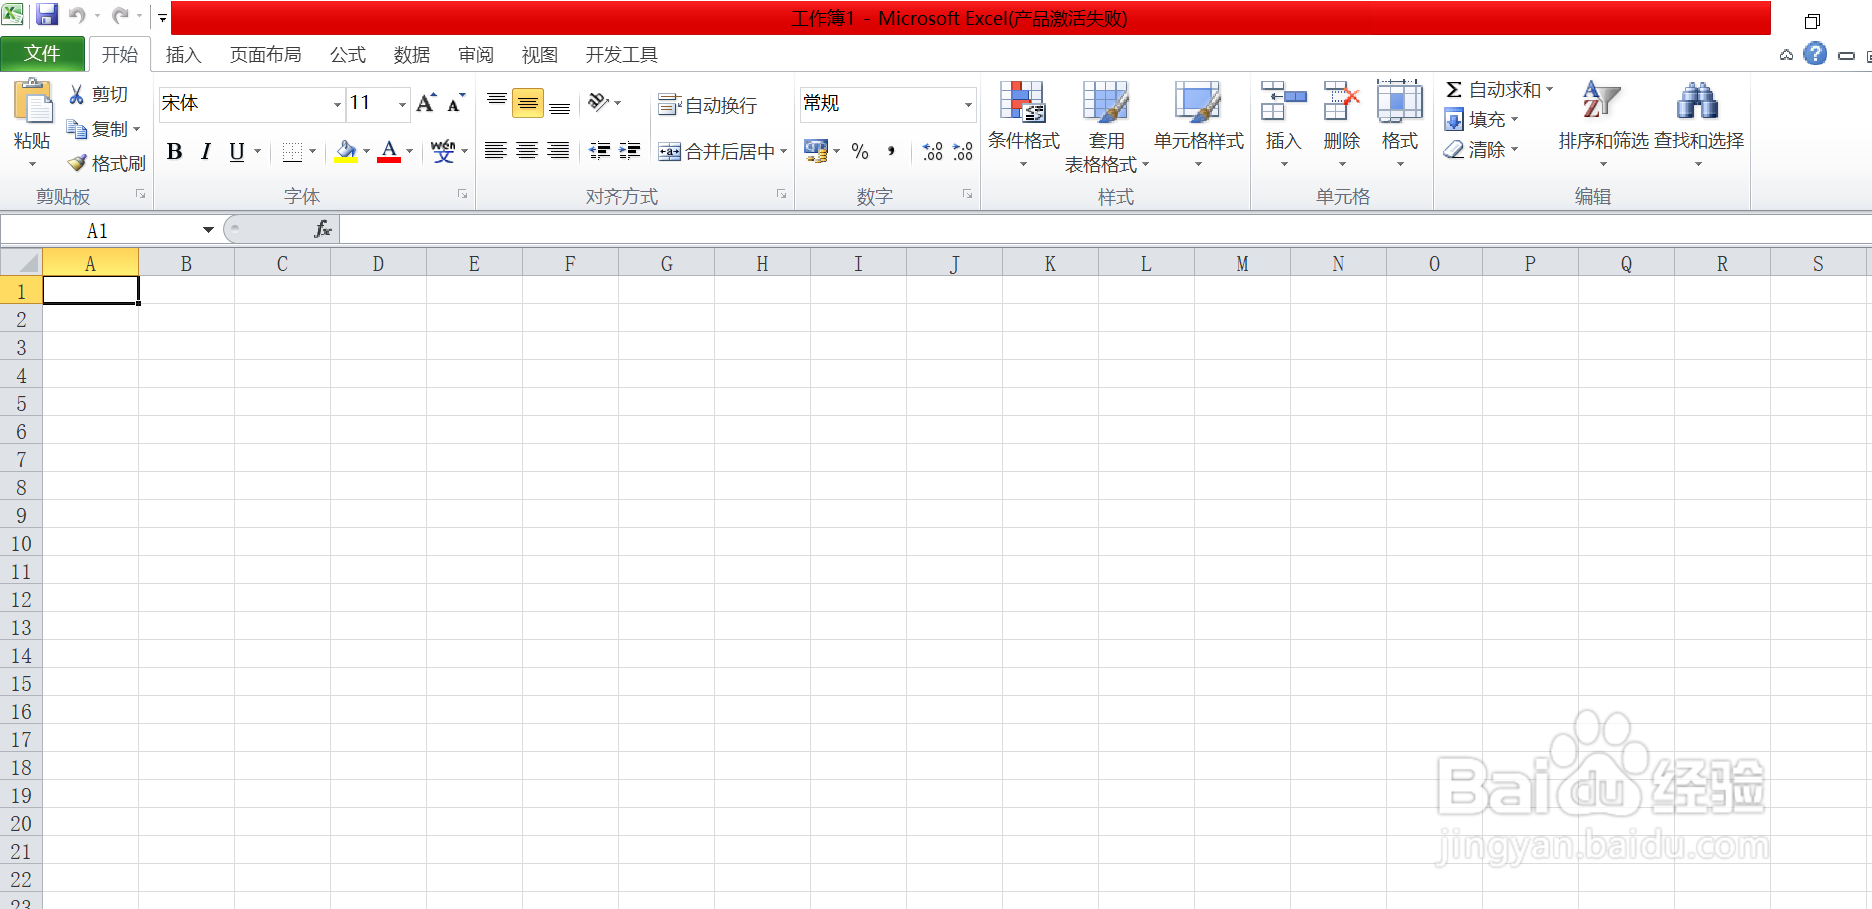Image resolution: width=1872 pixels, height=909 pixels.
Task: Toggle center horizontal alignment
Action: point(527,151)
